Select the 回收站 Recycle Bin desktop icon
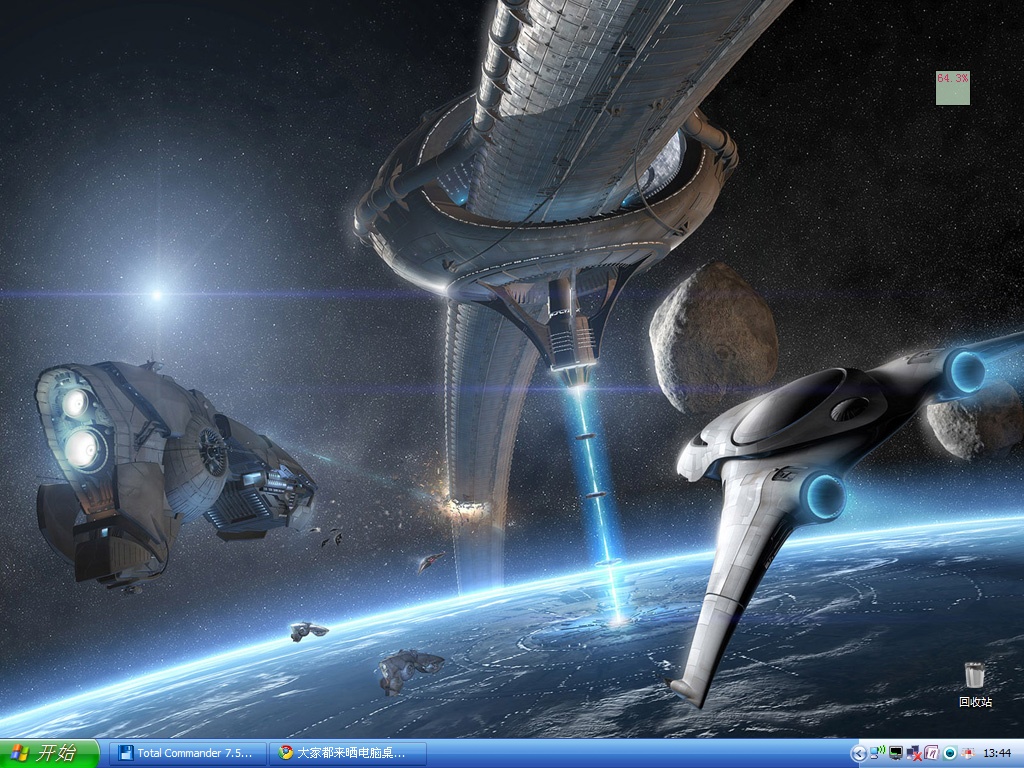The image size is (1024, 768). click(975, 684)
